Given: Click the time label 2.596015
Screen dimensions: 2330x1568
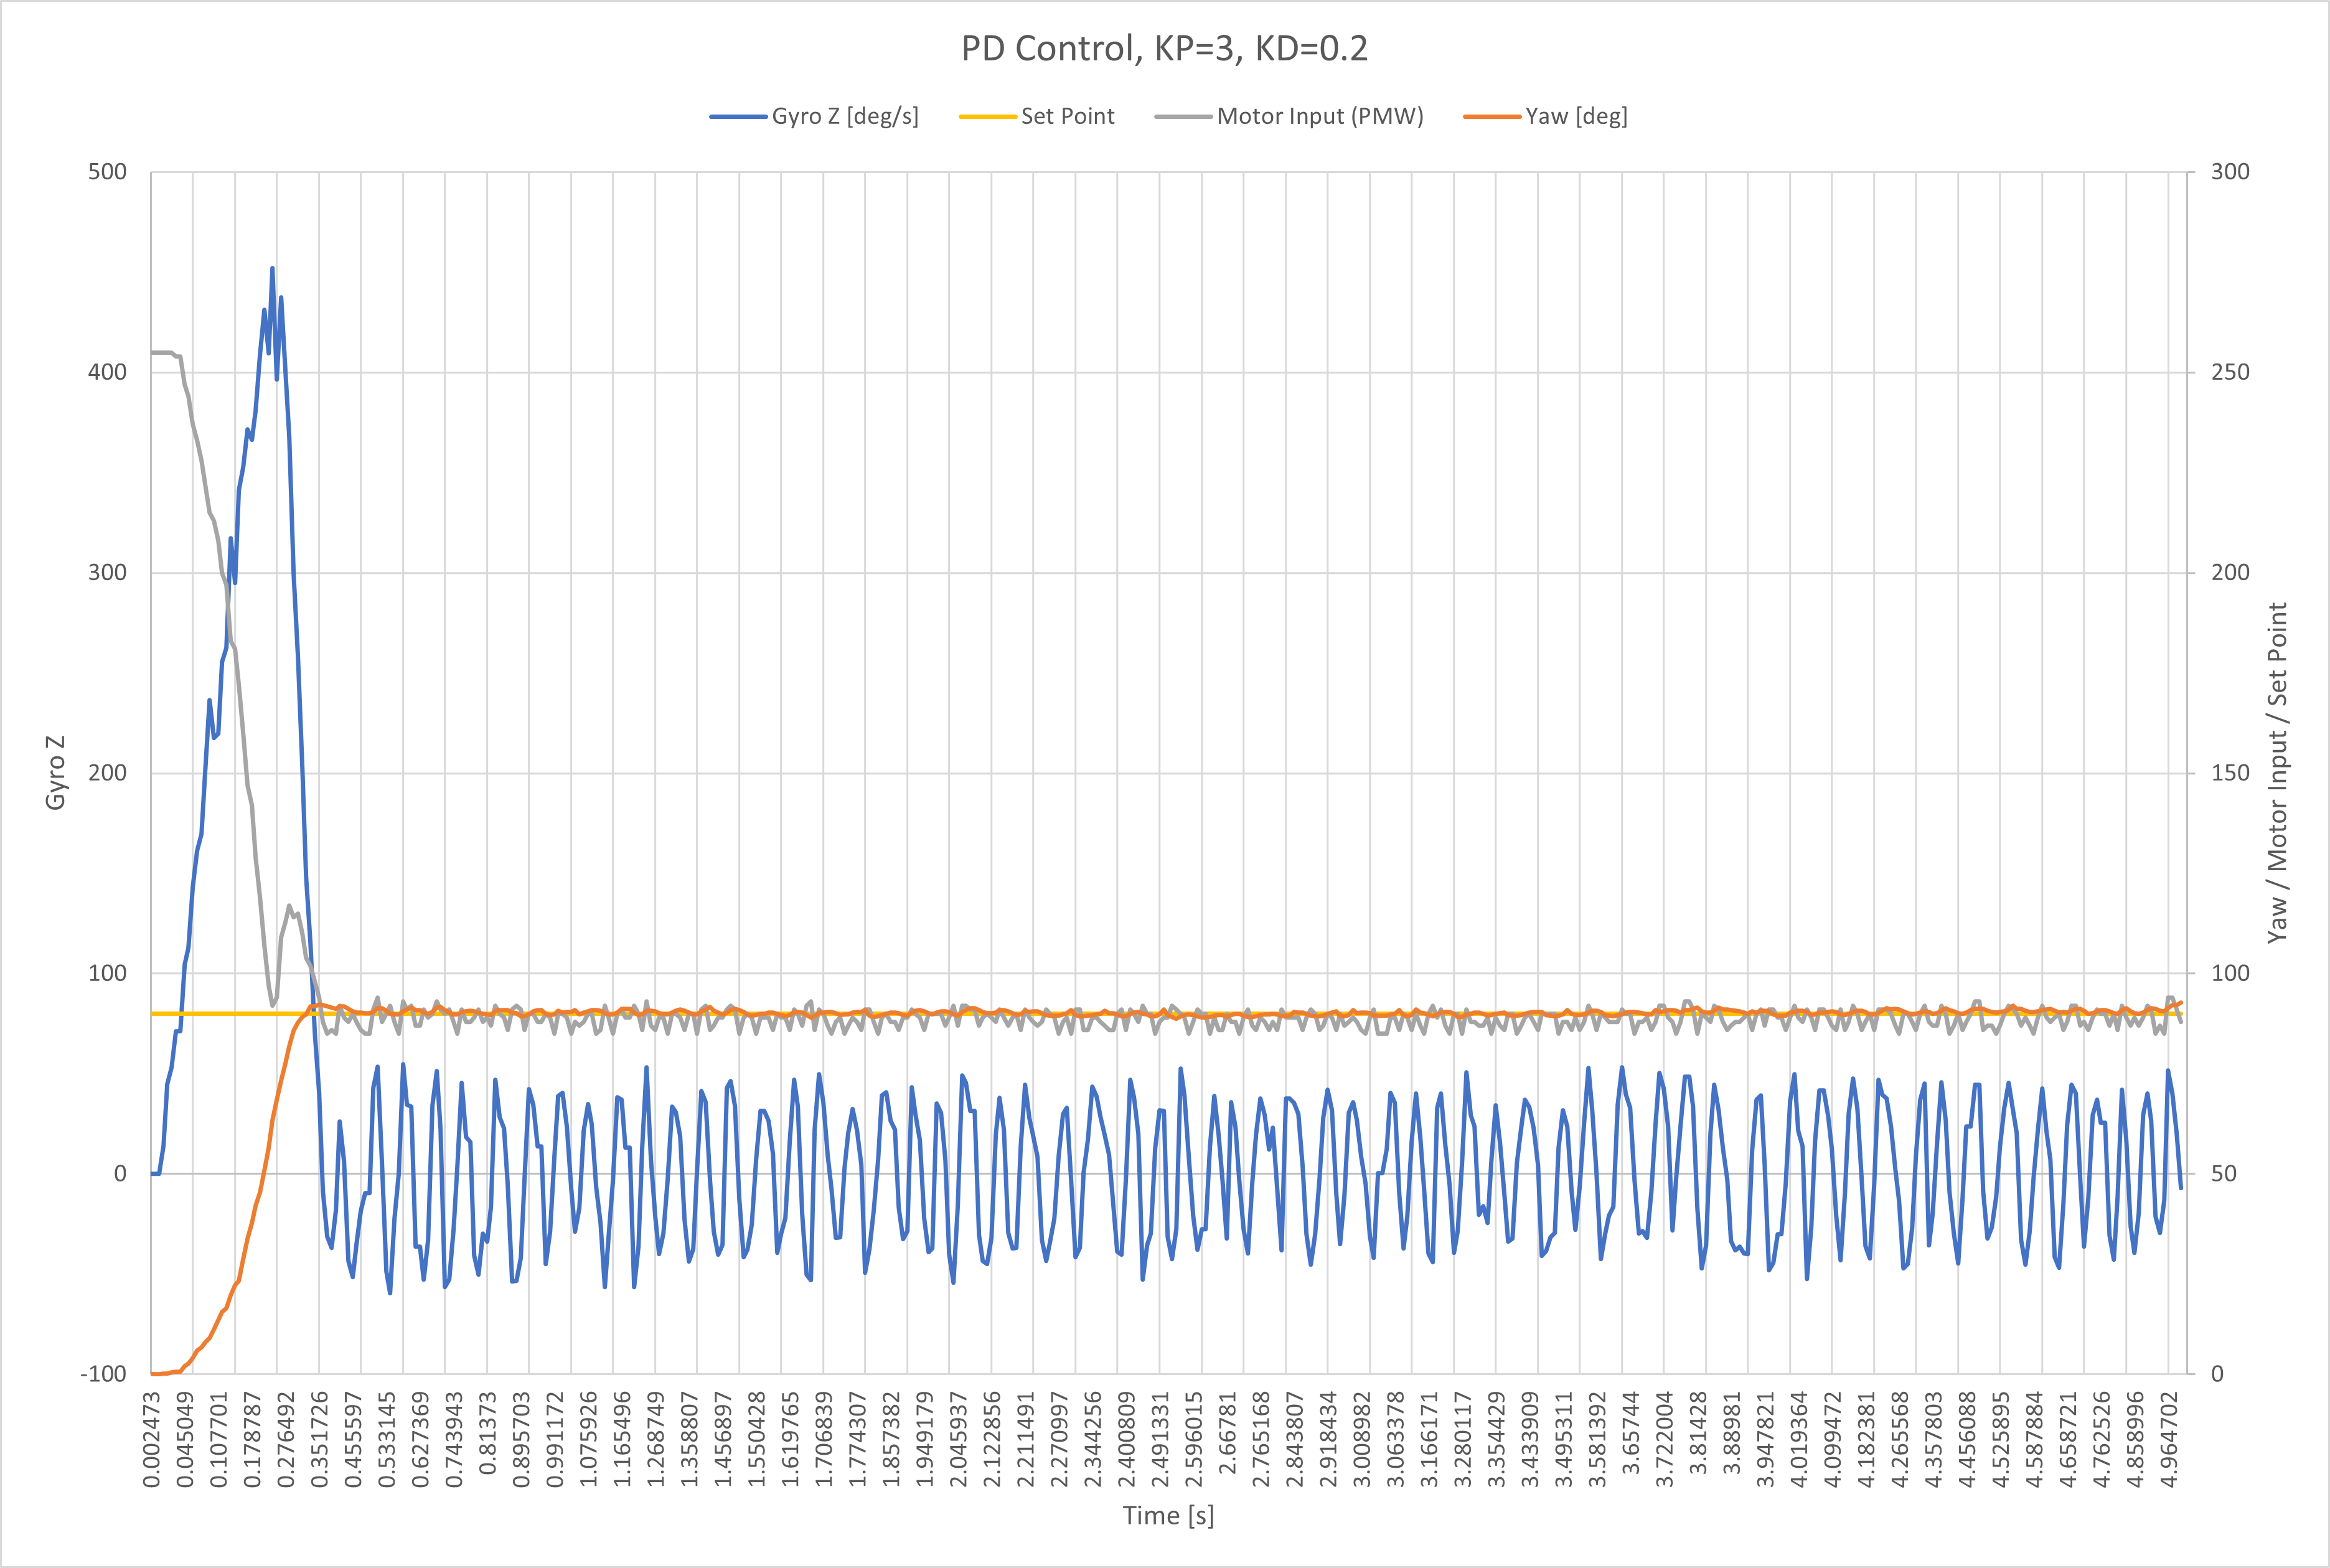Looking at the screenshot, I should tap(1193, 1439).
